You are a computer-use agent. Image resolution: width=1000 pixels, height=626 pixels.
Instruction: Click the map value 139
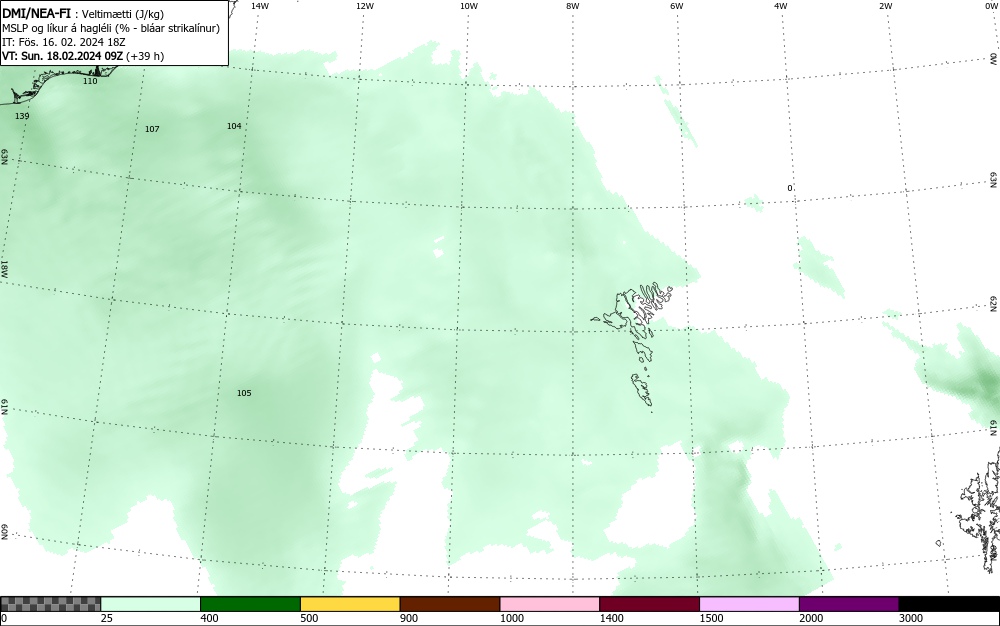tap(22, 116)
